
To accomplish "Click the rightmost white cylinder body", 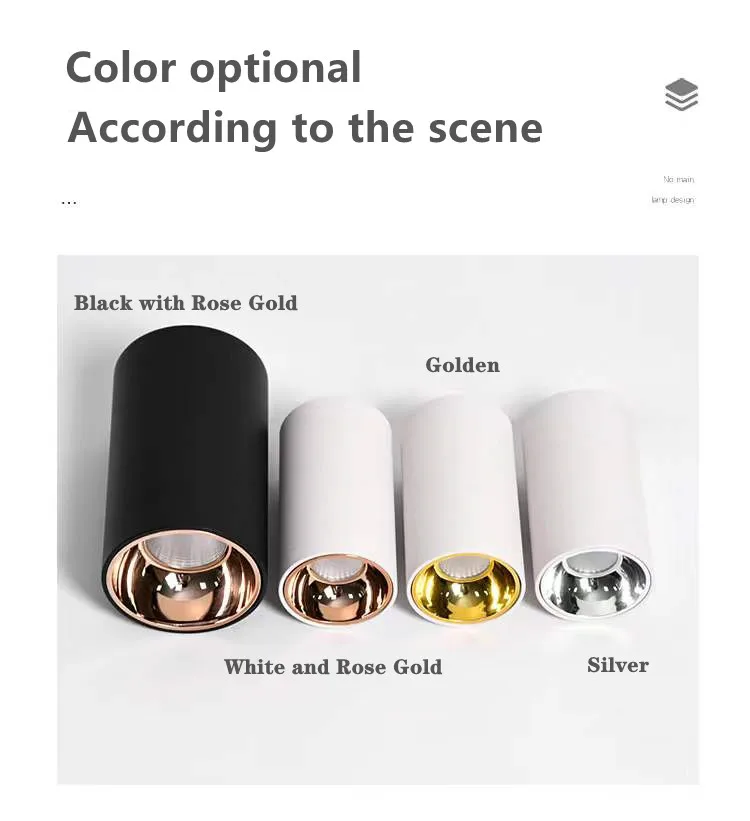I will tap(580, 471).
